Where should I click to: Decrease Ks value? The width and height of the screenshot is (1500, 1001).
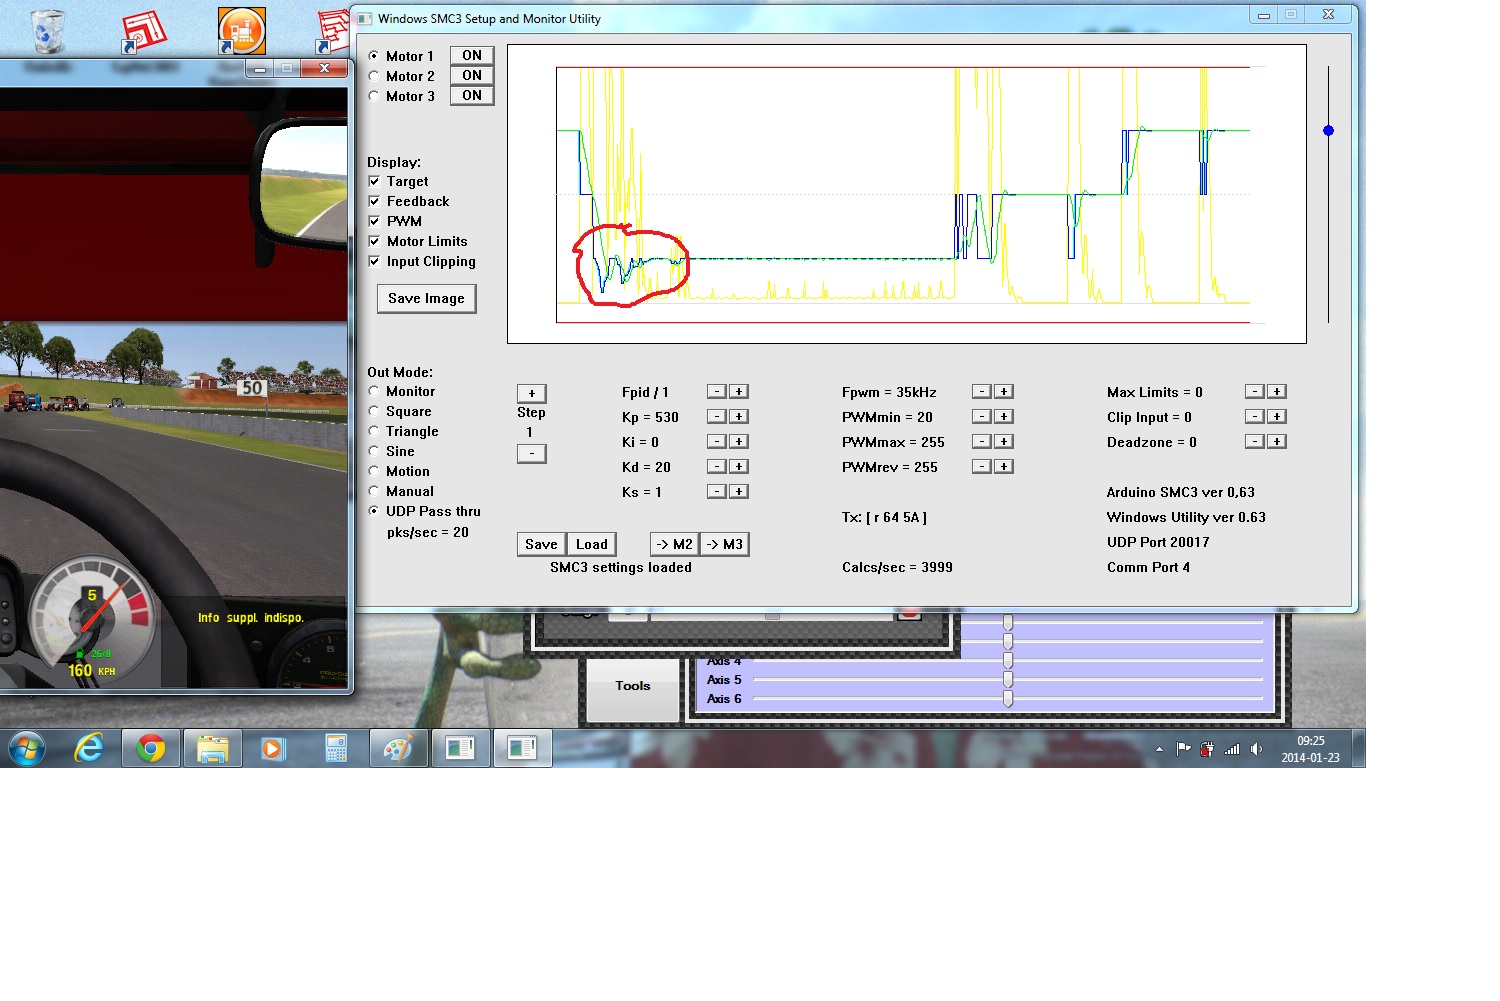coord(716,491)
